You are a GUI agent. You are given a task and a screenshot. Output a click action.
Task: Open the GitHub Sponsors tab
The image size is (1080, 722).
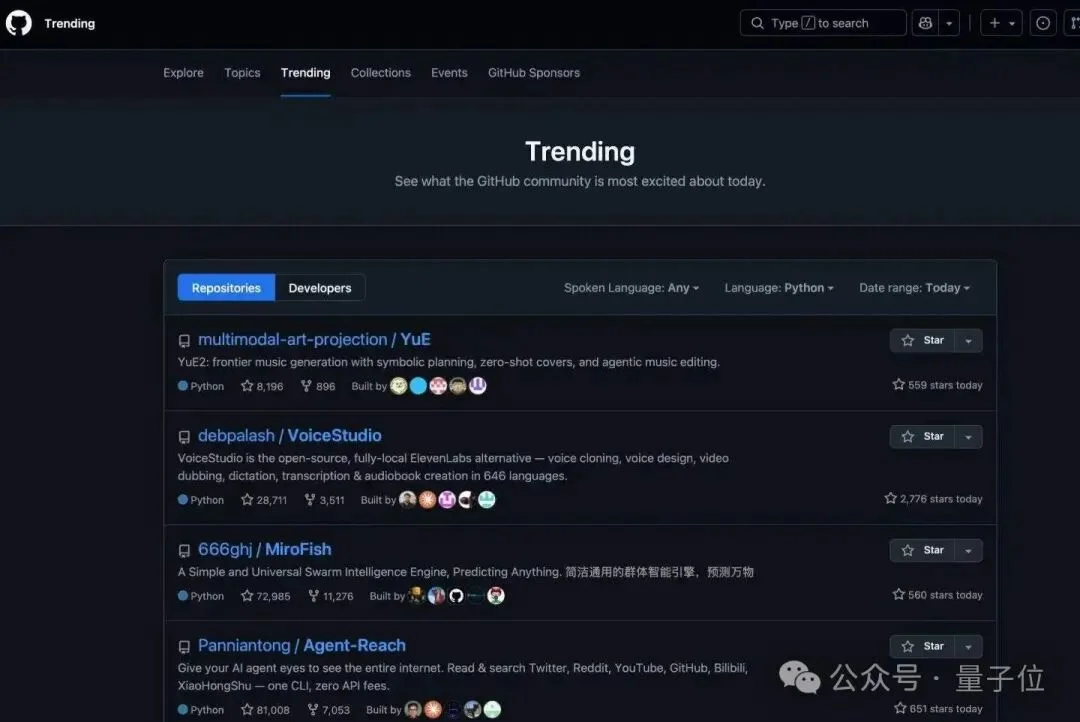[x=534, y=72]
